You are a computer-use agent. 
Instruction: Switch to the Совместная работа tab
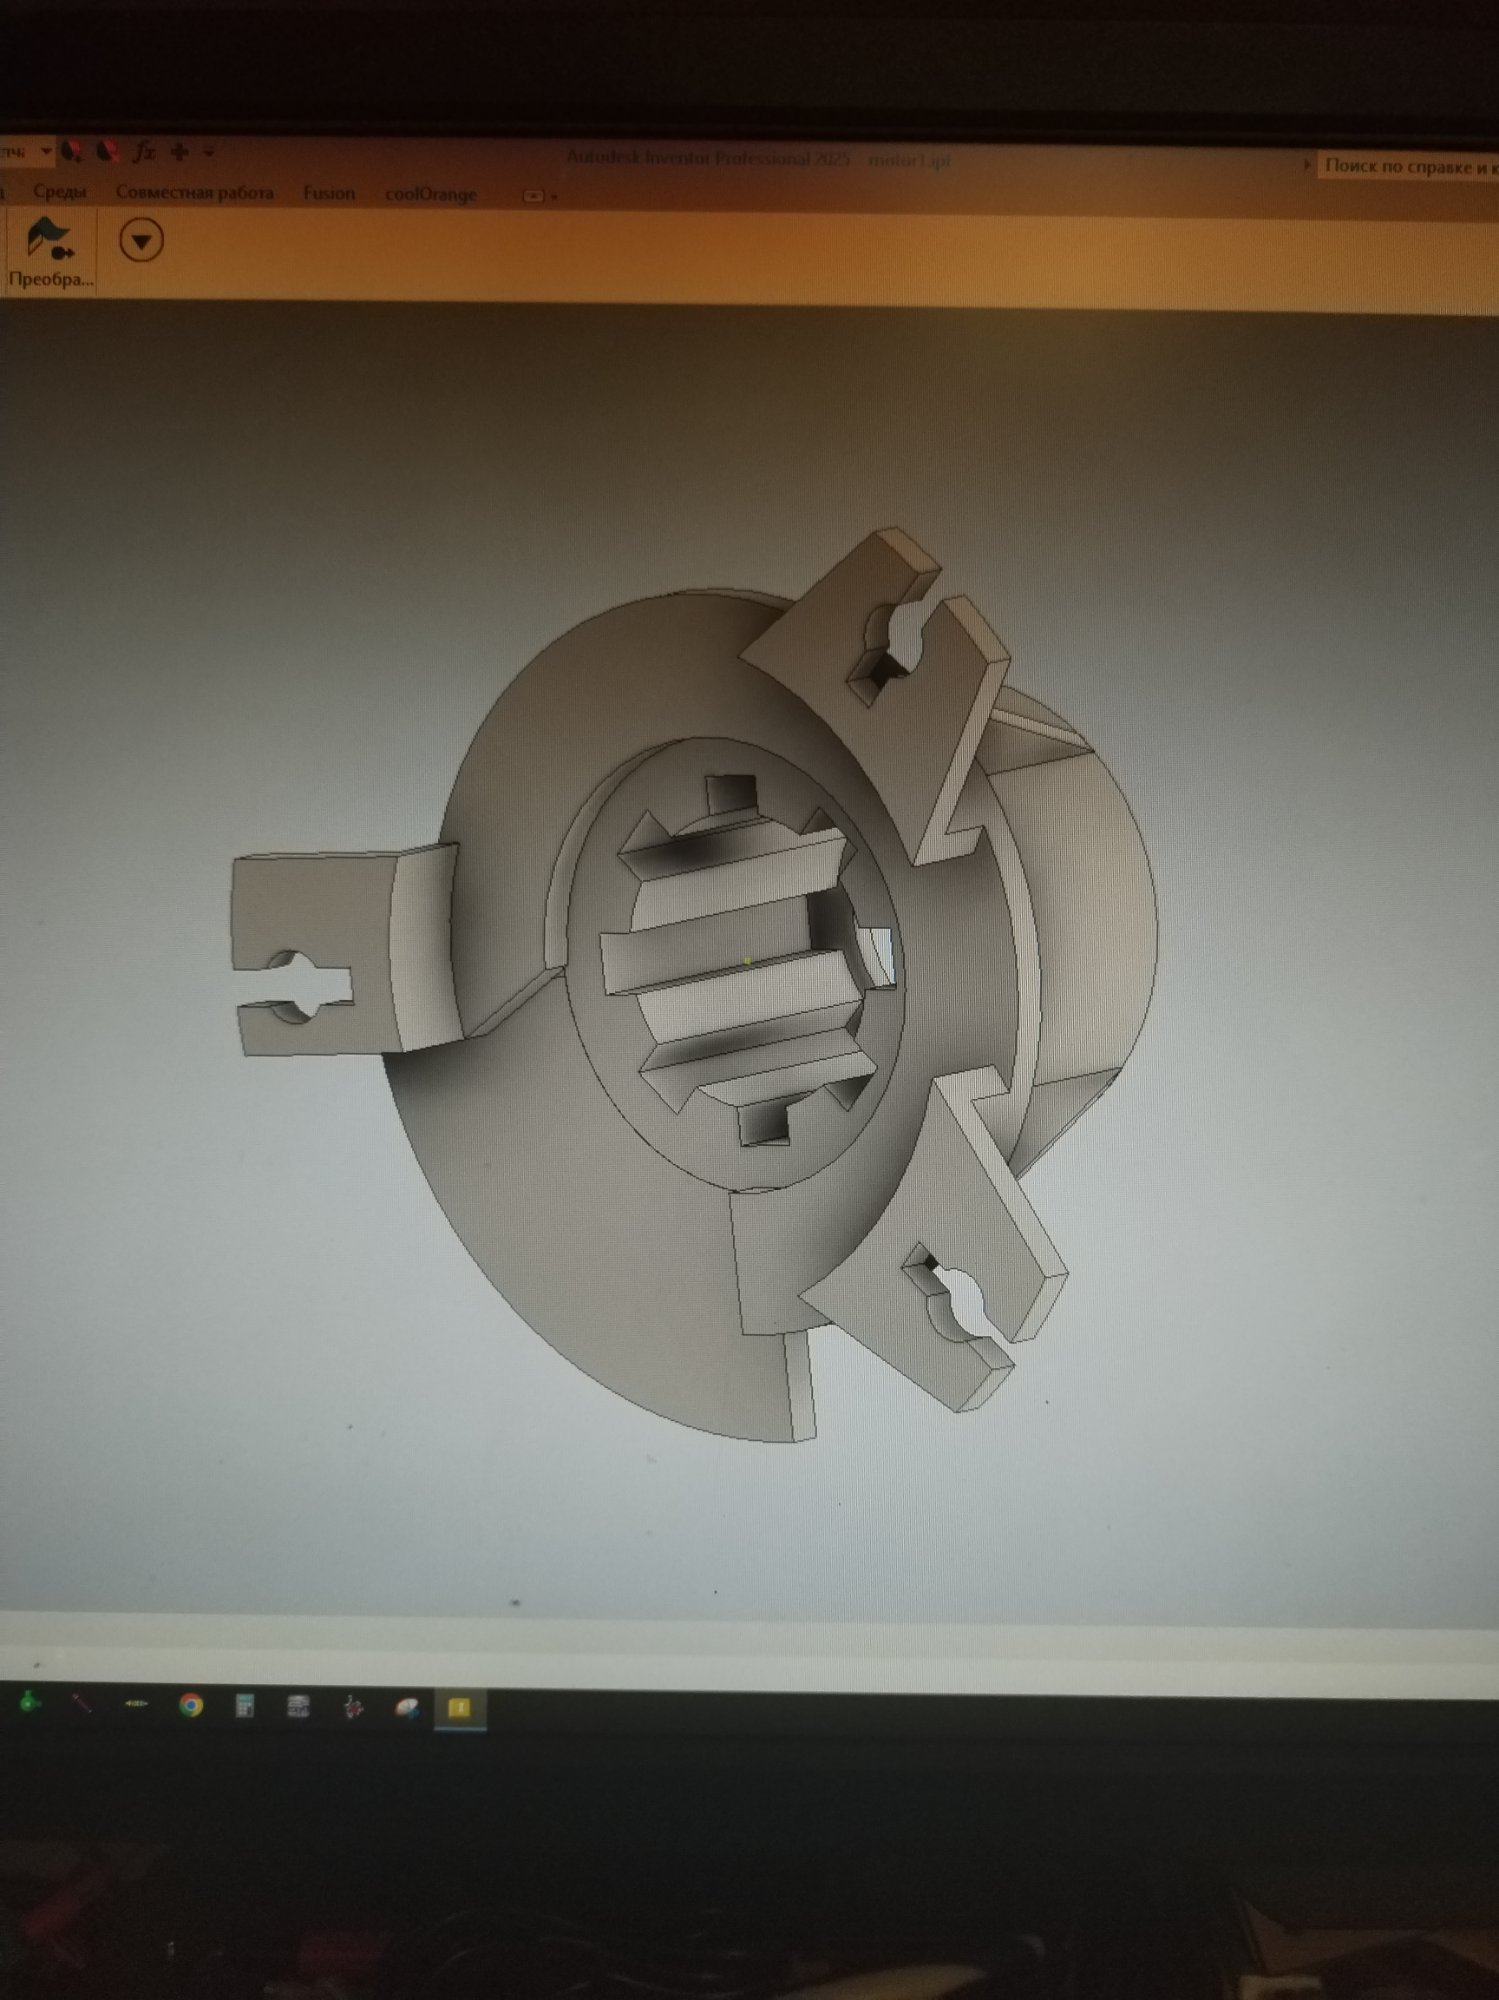[194, 192]
